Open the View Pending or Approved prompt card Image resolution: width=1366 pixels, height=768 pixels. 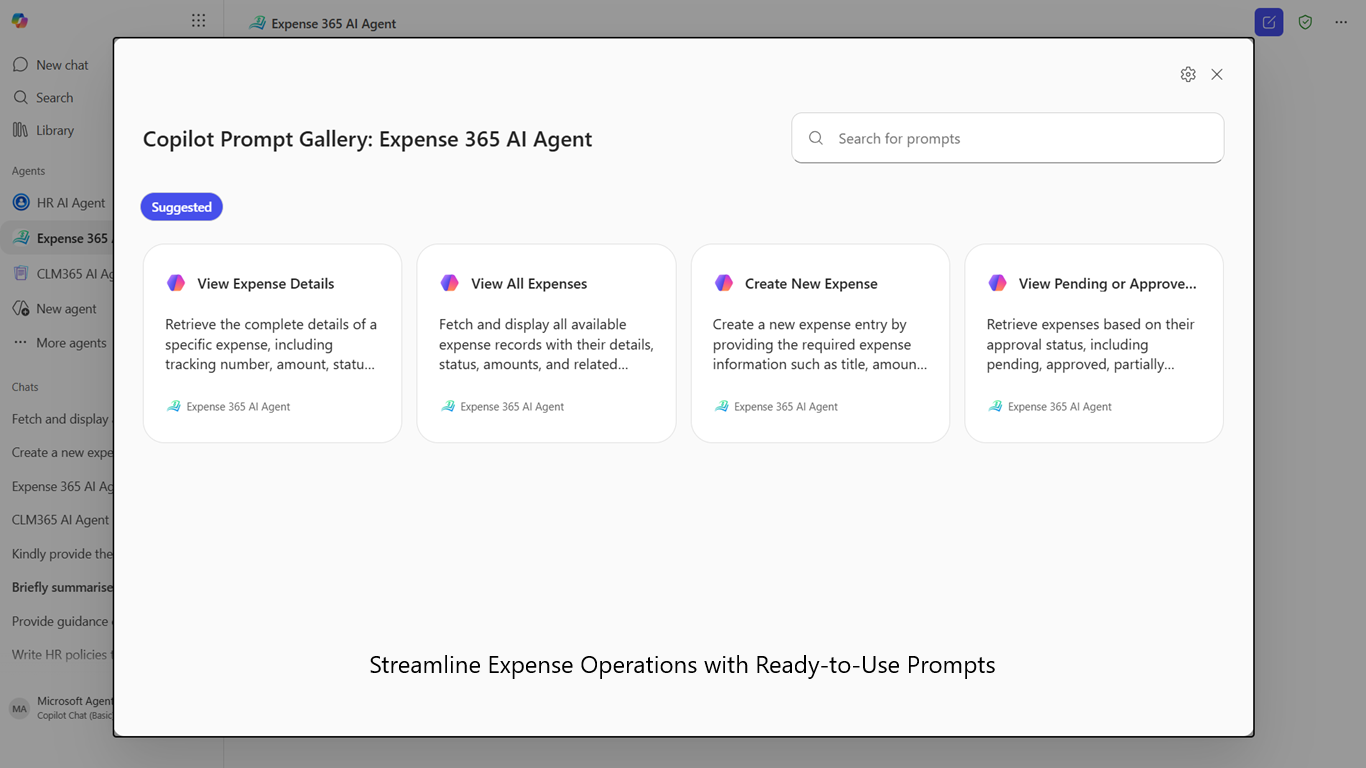click(x=1094, y=343)
